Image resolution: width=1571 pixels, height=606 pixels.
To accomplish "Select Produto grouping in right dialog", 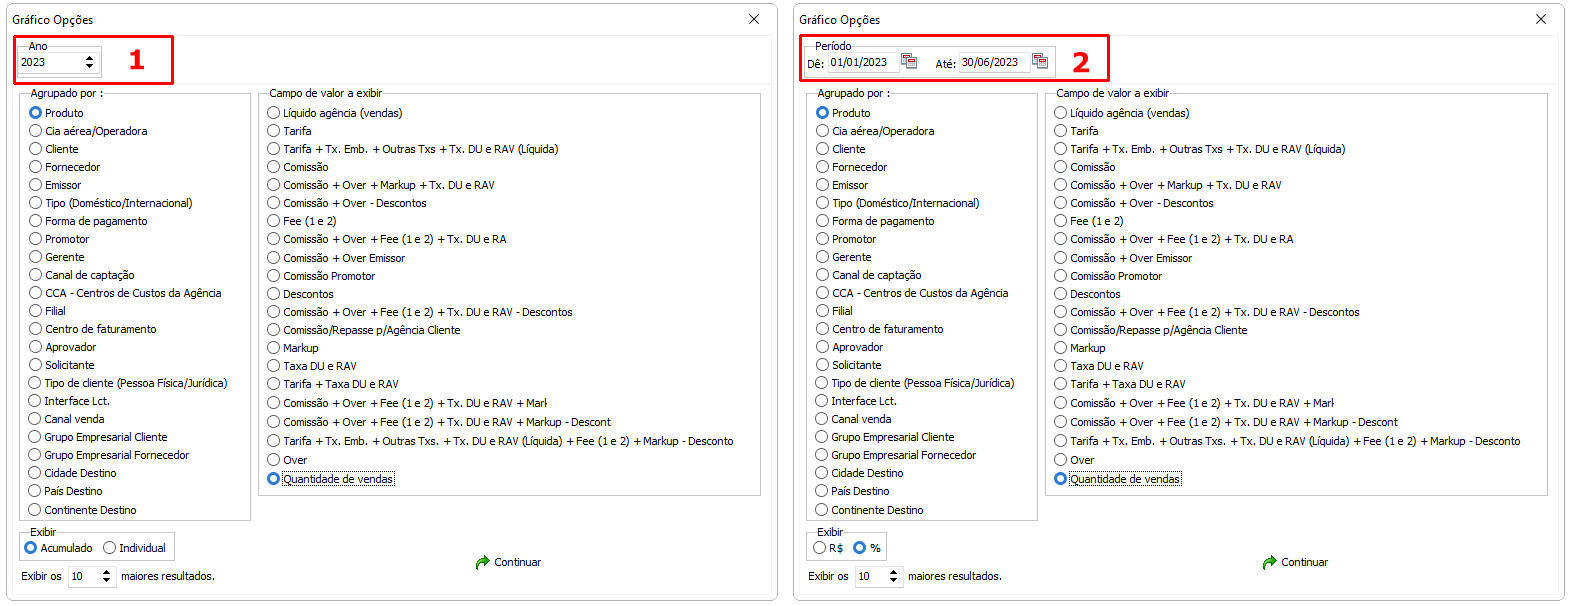I will pos(843,113).
